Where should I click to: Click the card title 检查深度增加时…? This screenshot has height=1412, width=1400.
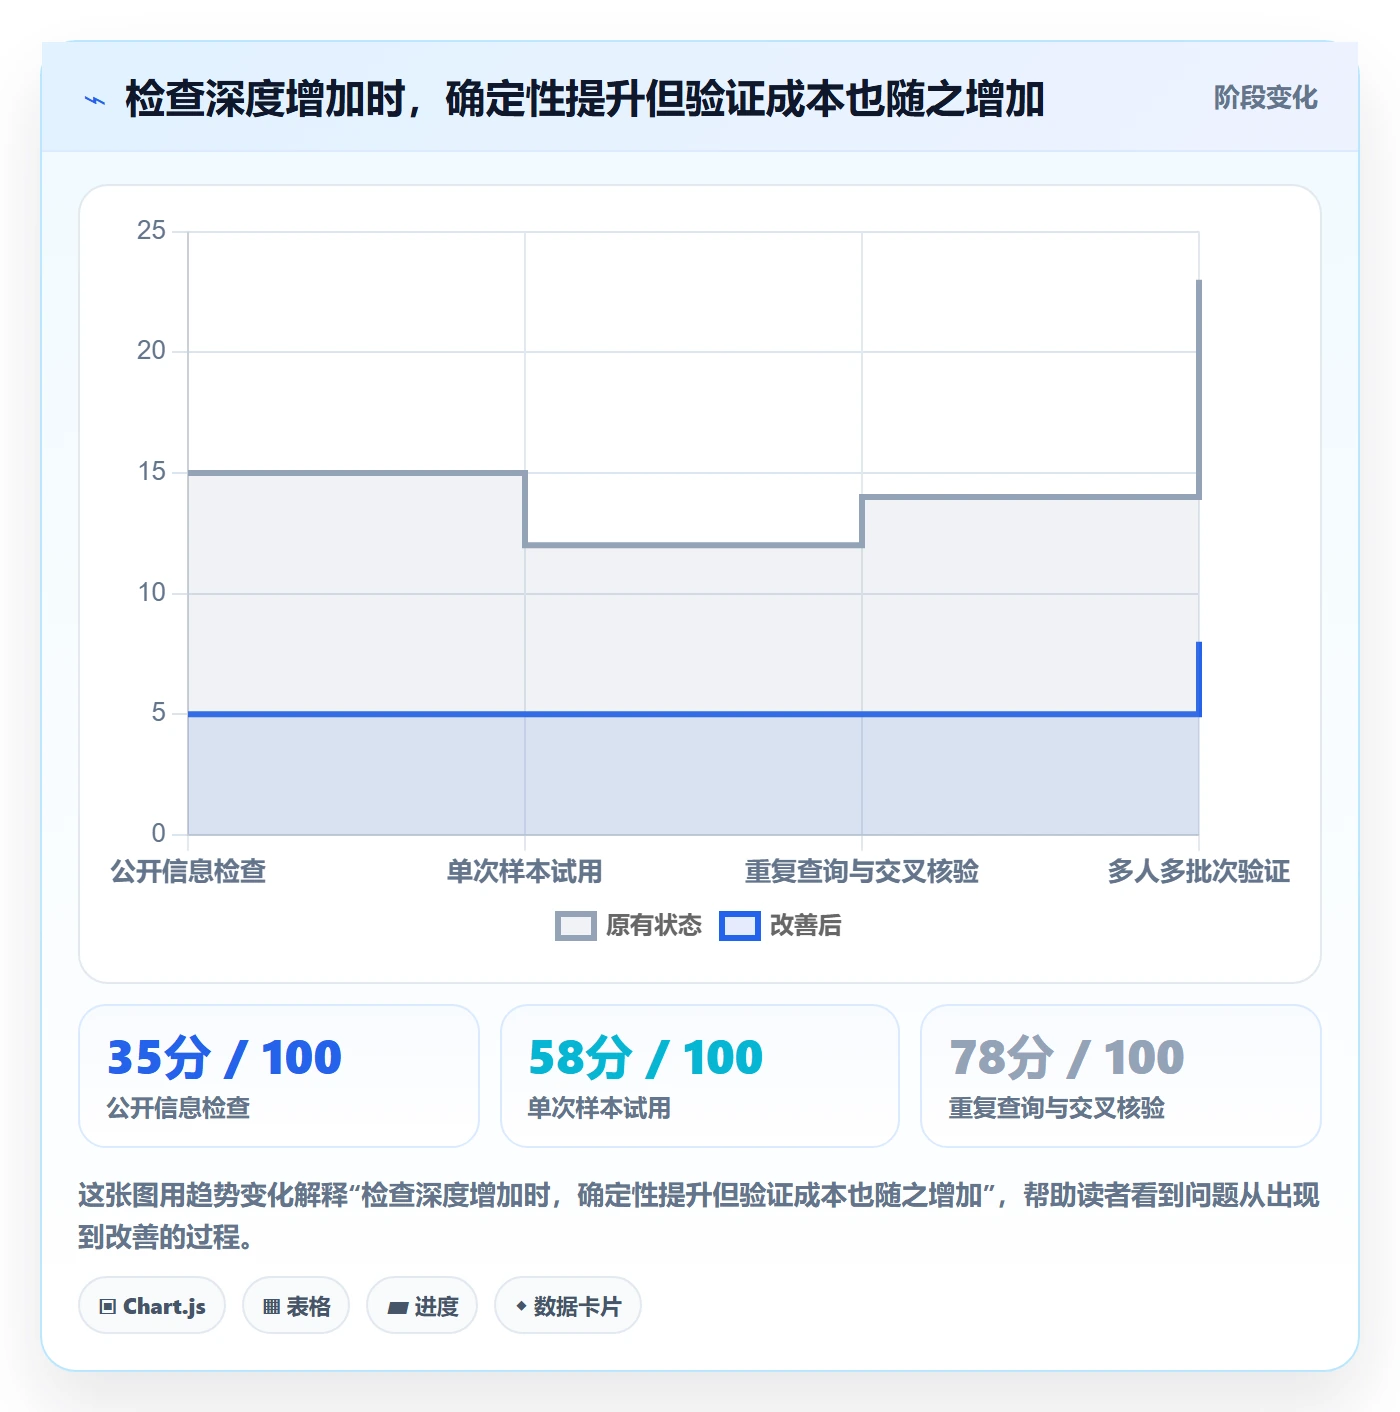tap(585, 99)
